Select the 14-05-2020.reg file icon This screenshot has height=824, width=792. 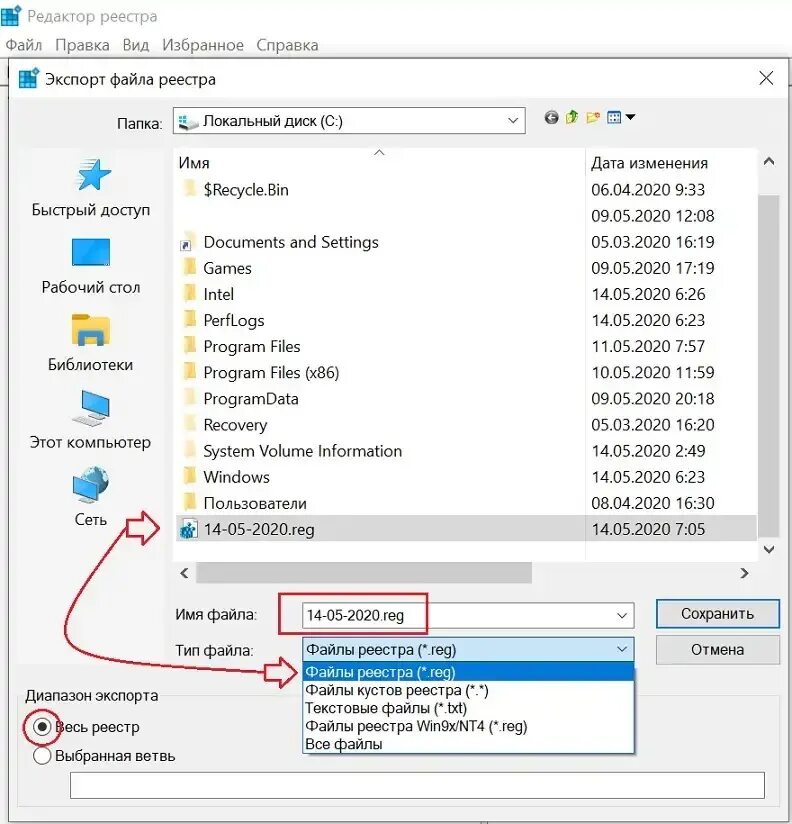tap(189, 529)
